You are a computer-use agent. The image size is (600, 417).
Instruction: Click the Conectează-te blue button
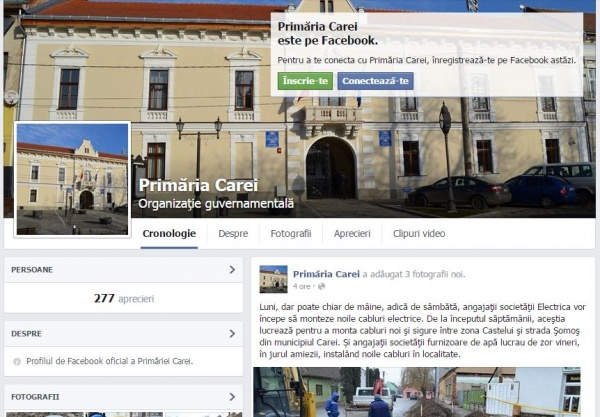pos(375,81)
